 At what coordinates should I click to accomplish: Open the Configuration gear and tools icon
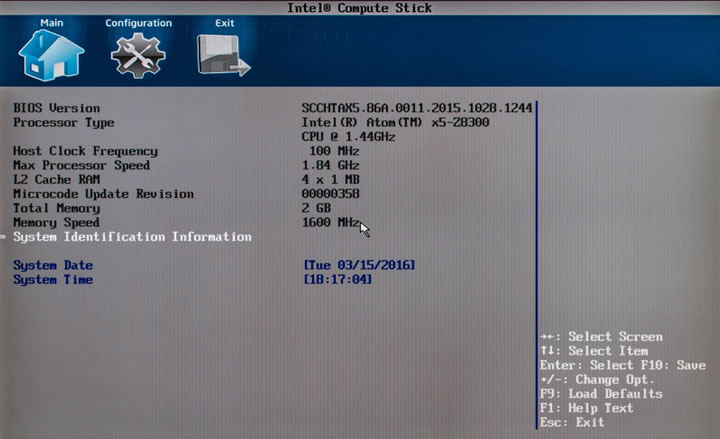pyautogui.click(x=138, y=56)
